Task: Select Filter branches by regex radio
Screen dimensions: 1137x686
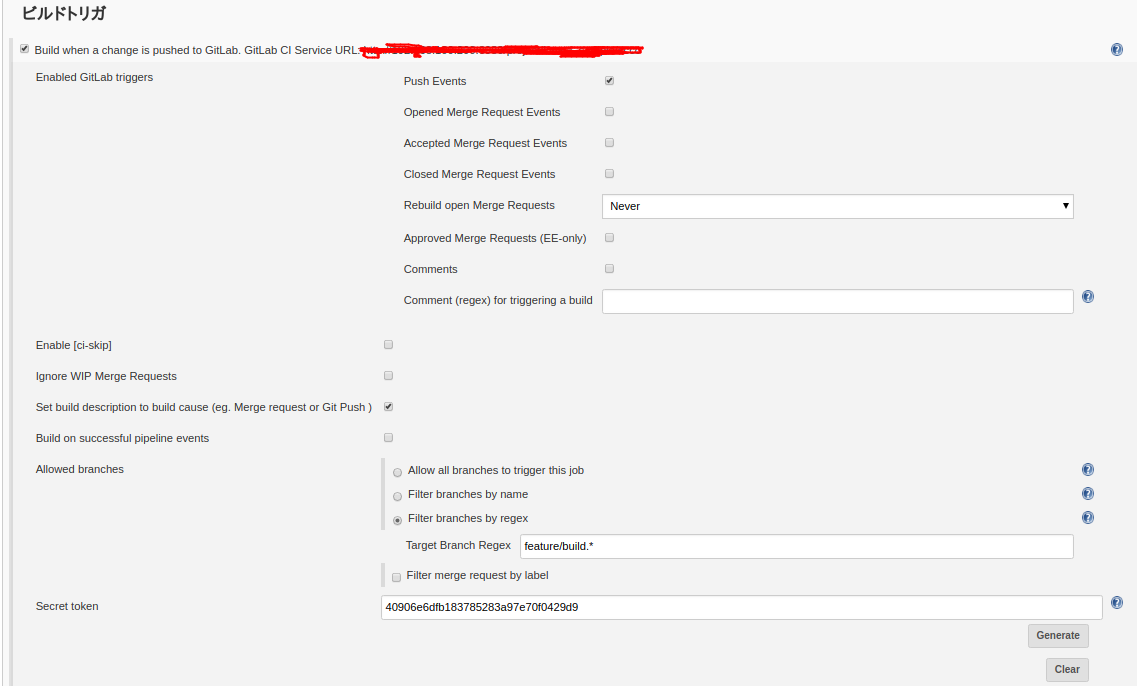Action: pyautogui.click(x=397, y=521)
